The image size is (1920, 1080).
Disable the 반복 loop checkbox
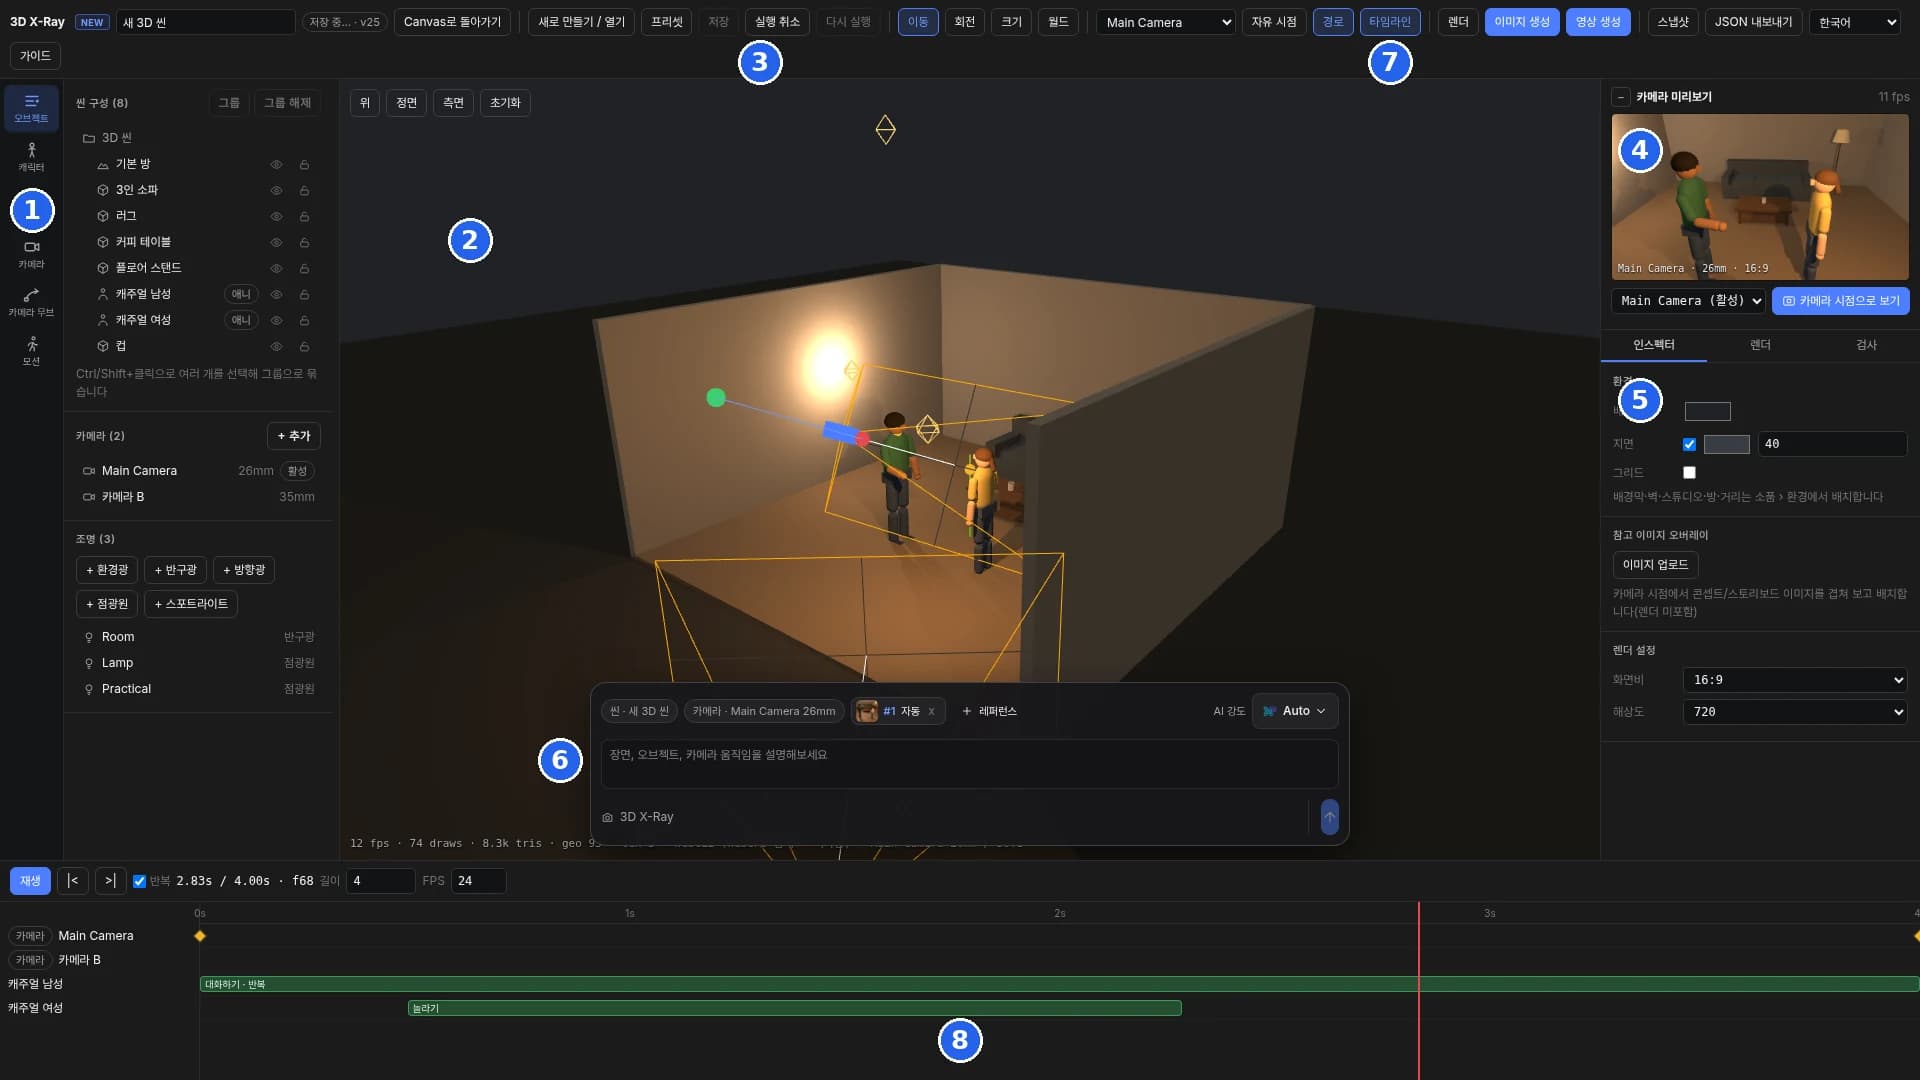point(139,881)
